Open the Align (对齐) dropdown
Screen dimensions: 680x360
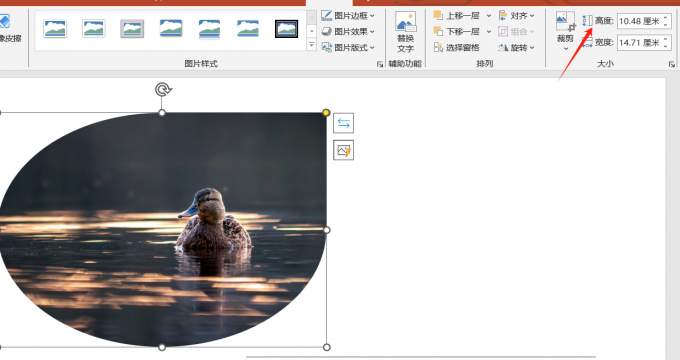tap(516, 16)
